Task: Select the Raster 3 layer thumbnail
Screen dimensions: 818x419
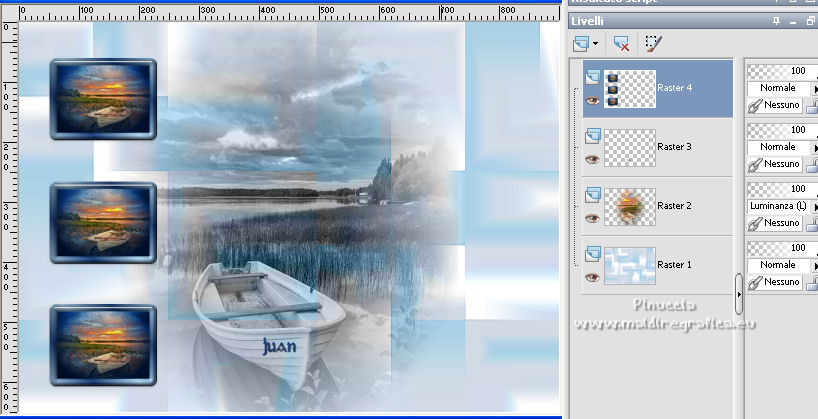Action: 630,148
